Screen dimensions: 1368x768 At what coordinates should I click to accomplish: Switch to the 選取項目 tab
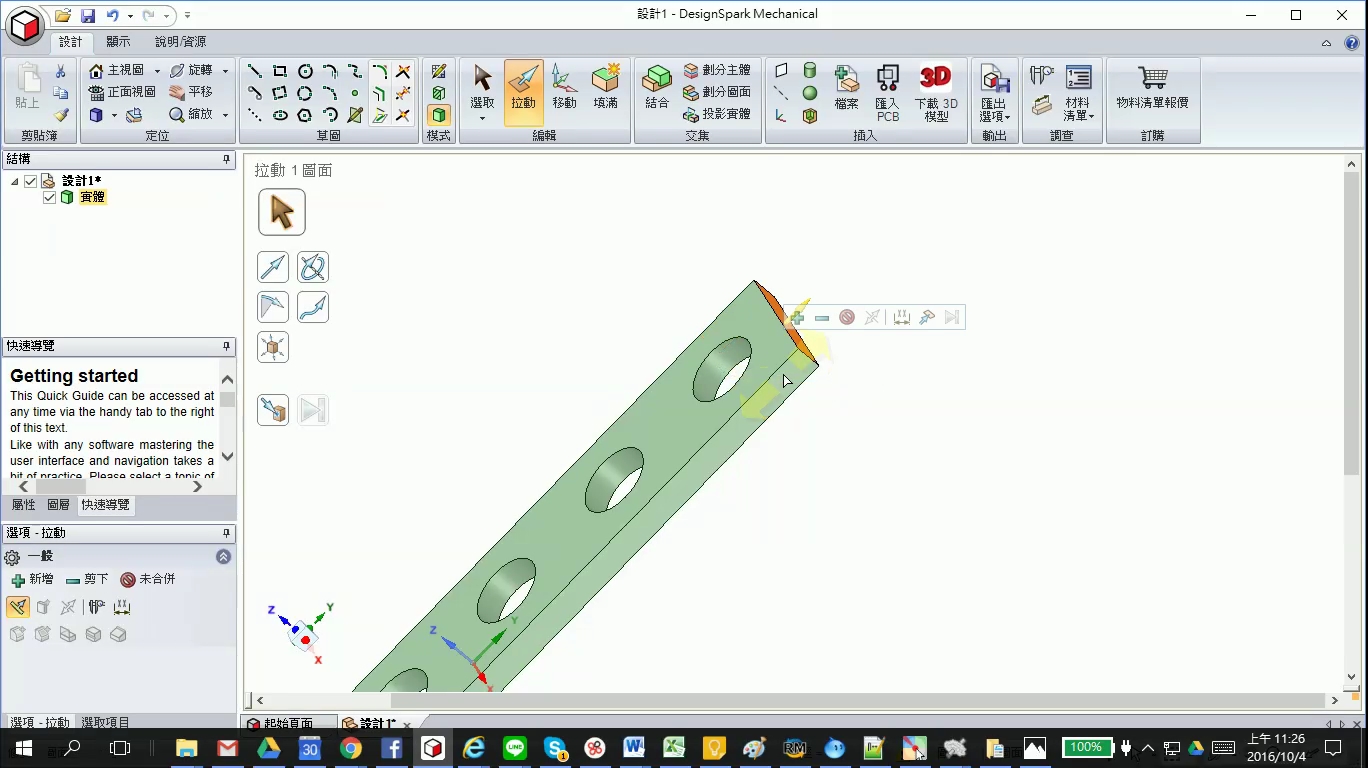point(105,722)
